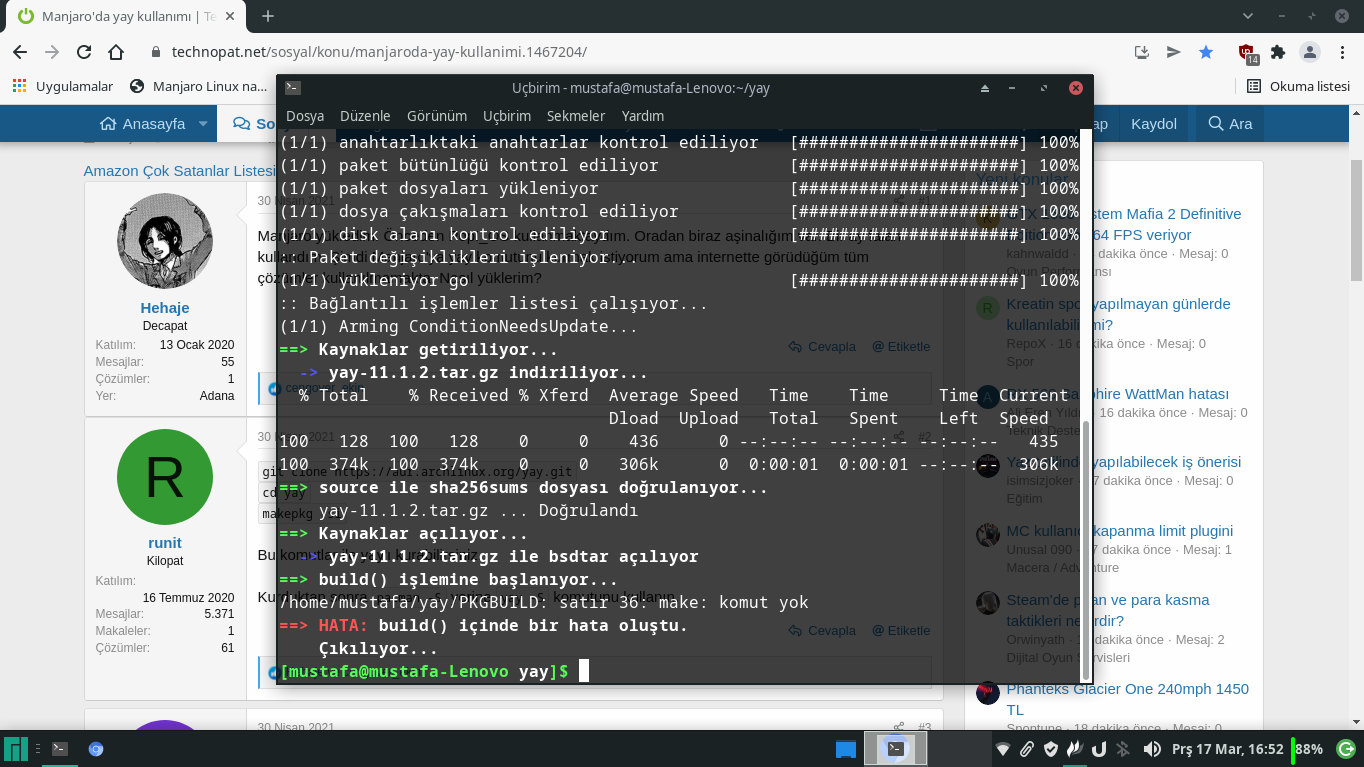Switch to the blue desktop window in the taskbar
Image resolution: width=1364 pixels, height=767 pixels.
click(846, 749)
